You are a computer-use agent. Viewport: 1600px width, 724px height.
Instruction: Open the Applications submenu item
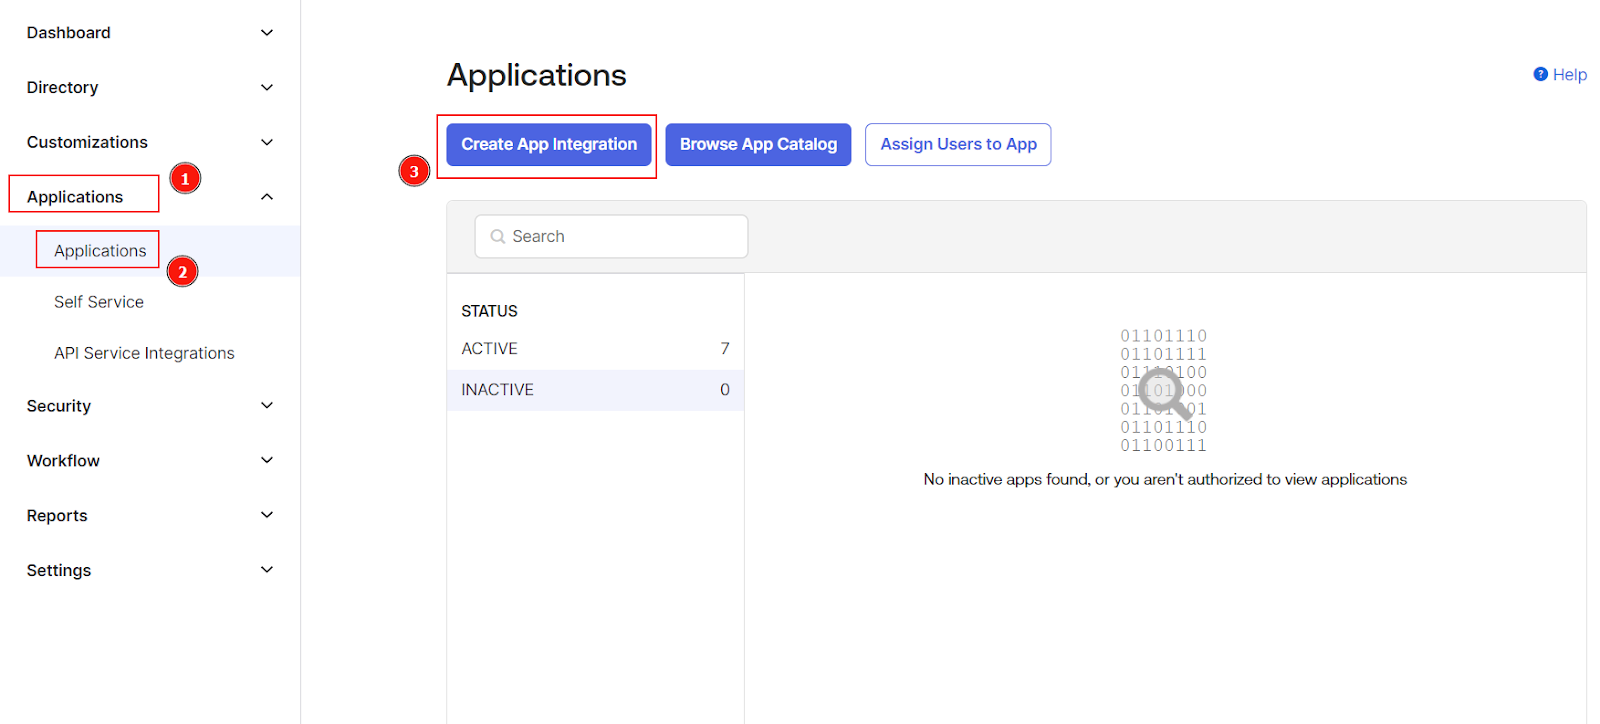click(x=100, y=251)
